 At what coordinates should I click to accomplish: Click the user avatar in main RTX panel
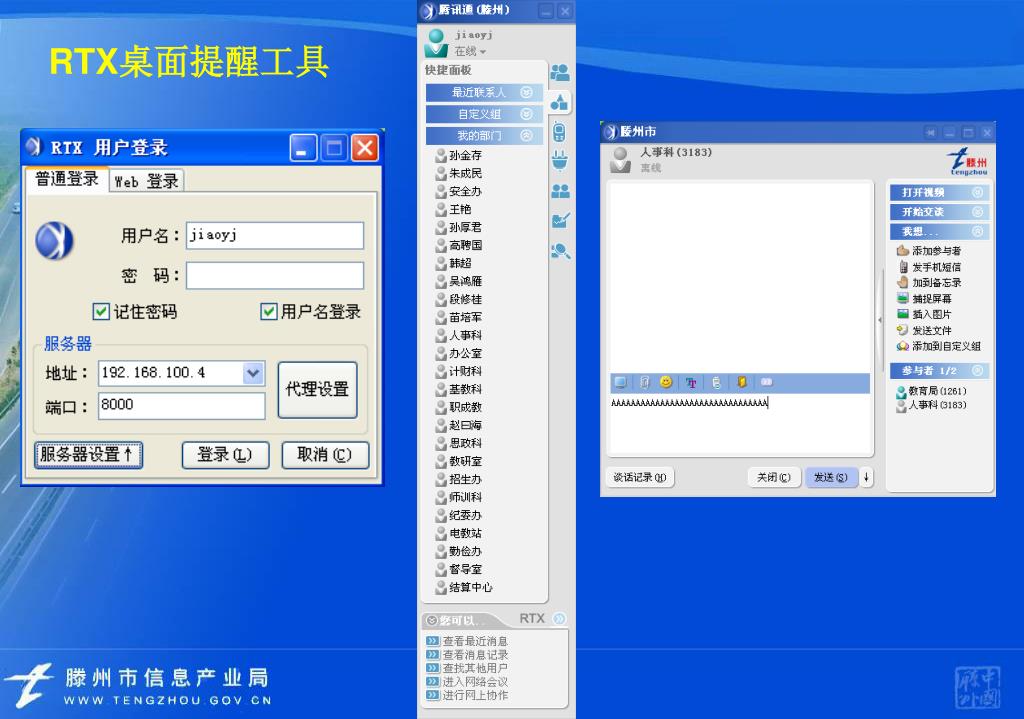tap(436, 42)
